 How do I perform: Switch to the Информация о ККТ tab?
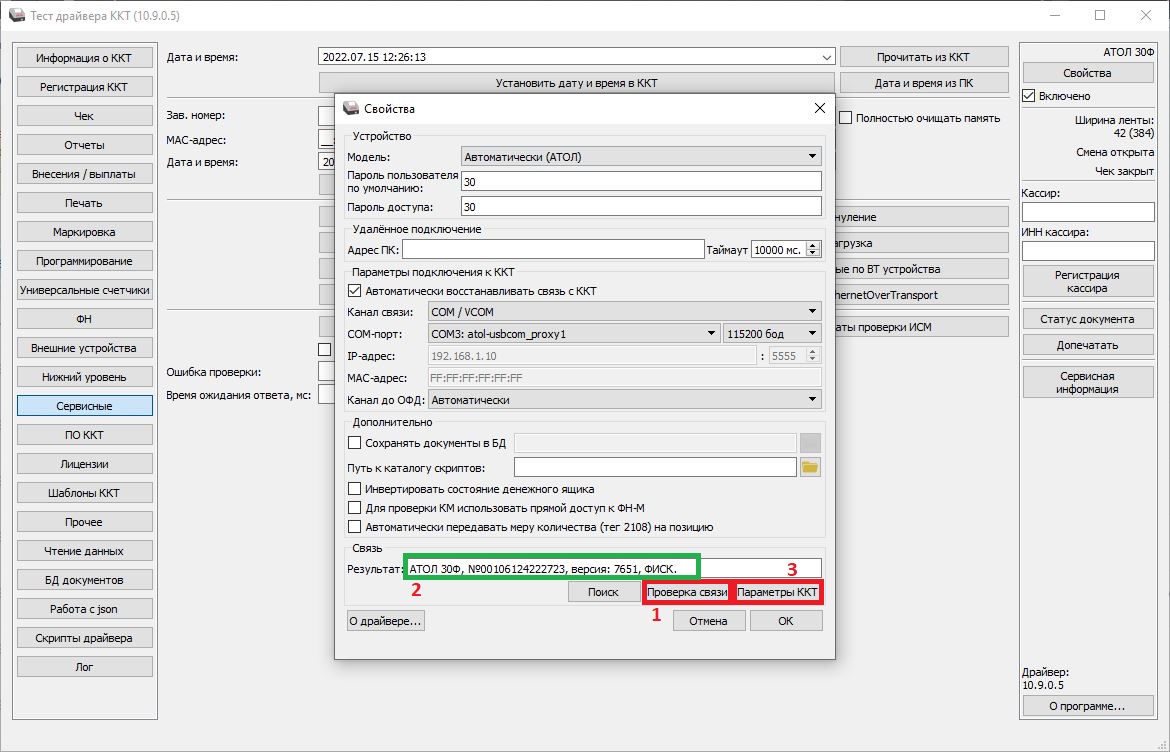click(x=84, y=58)
